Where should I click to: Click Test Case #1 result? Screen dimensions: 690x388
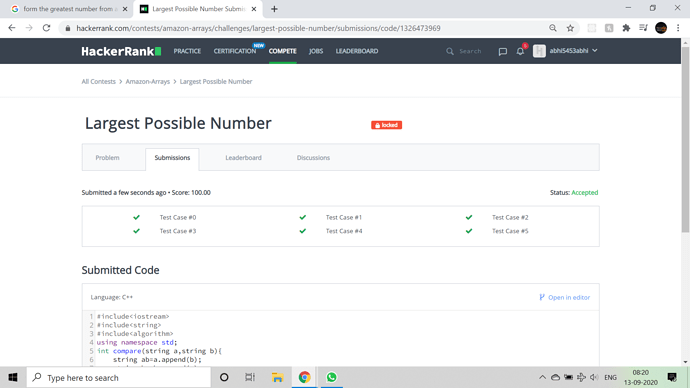tap(344, 217)
